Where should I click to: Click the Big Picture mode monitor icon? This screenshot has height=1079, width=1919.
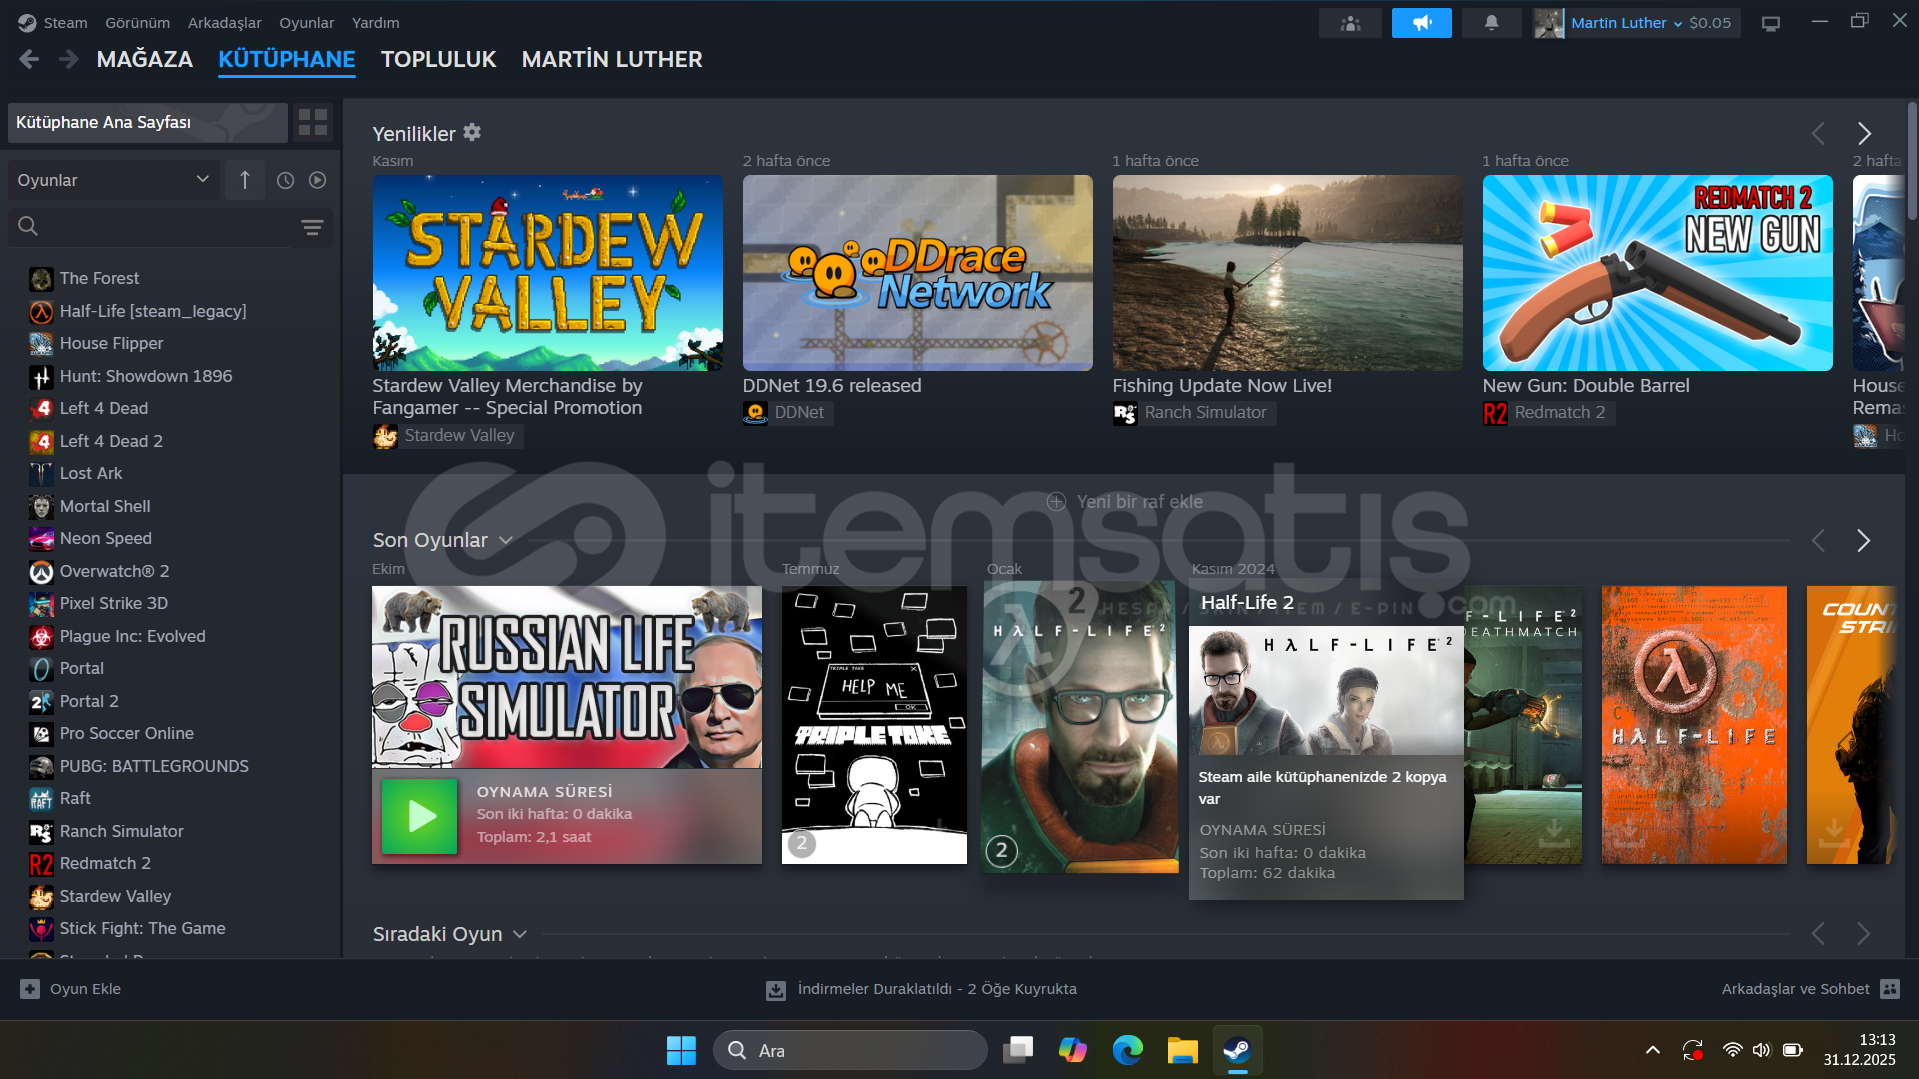pos(1770,23)
